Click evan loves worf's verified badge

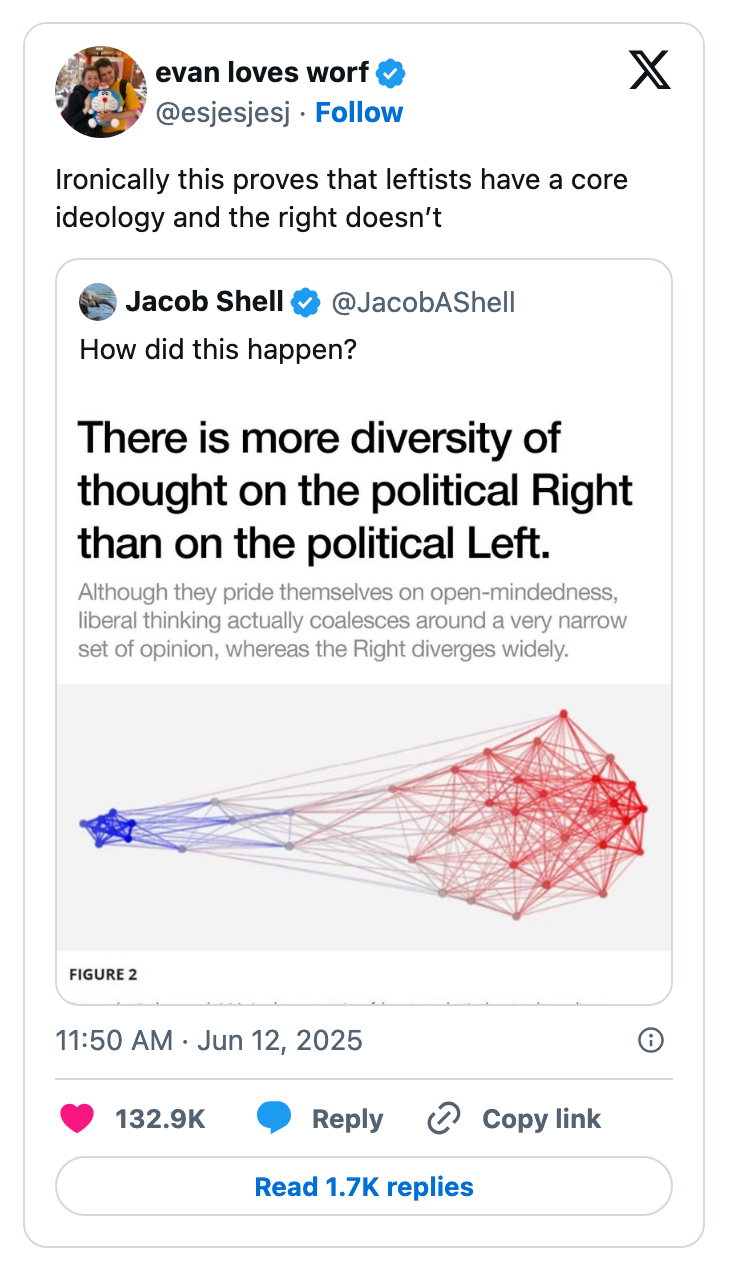tap(392, 72)
